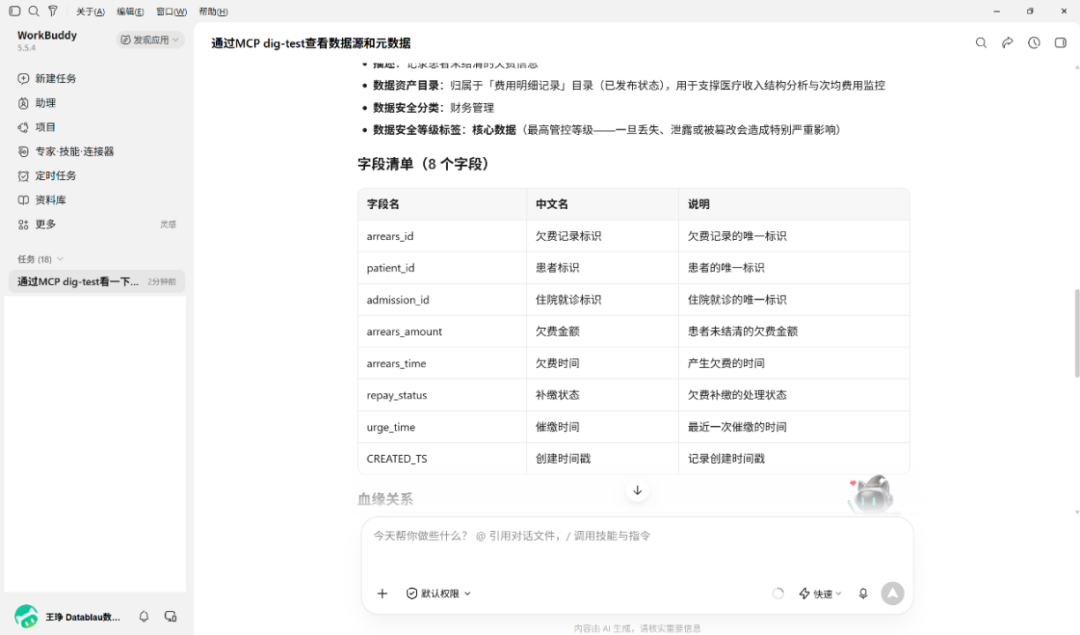The image size is (1080, 635).
Task: Share this conversation
Action: pyautogui.click(x=1007, y=43)
